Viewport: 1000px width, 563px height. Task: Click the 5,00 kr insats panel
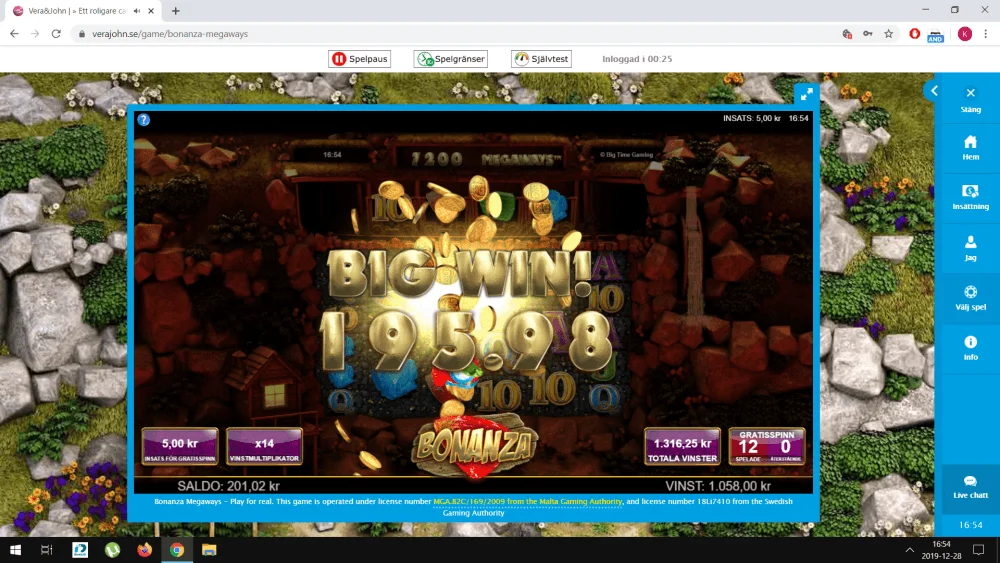coord(180,446)
